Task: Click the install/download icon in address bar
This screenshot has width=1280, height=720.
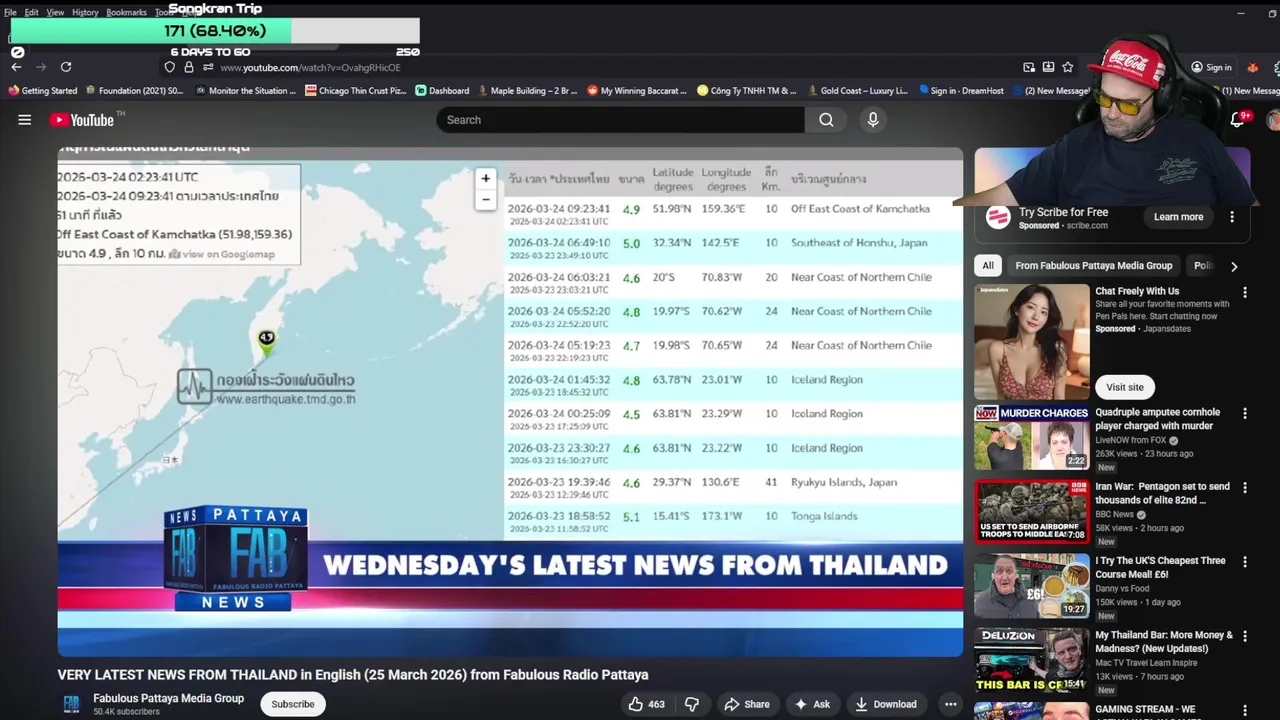Action: (1048, 67)
